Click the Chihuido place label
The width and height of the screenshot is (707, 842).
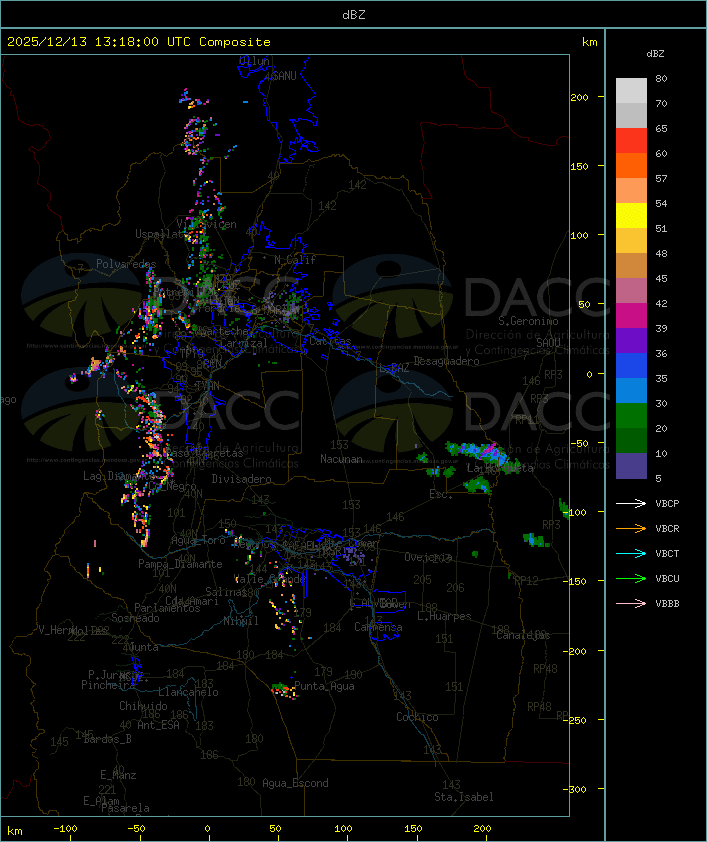coord(143,706)
